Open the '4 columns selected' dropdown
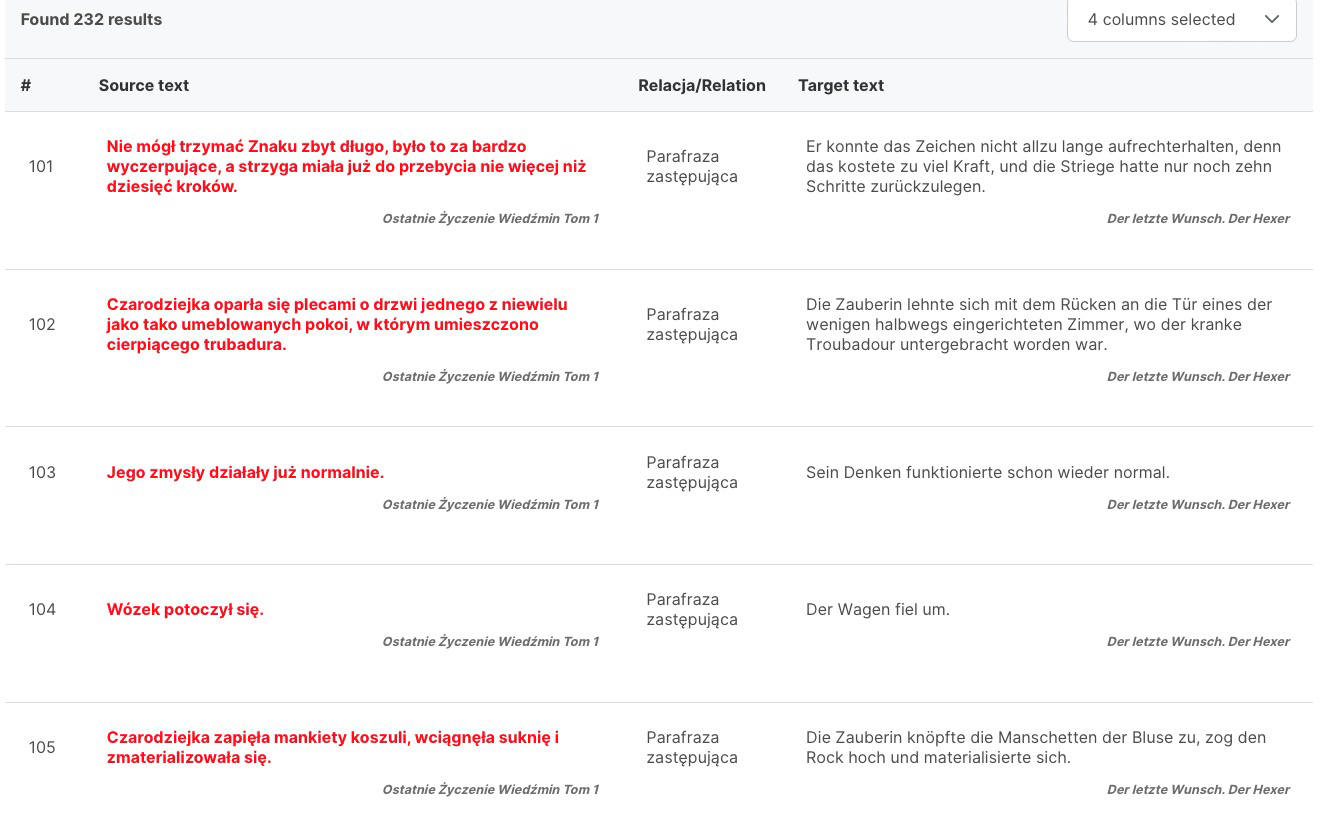Image resolution: width=1323 pixels, height=821 pixels. click(x=1160, y=20)
